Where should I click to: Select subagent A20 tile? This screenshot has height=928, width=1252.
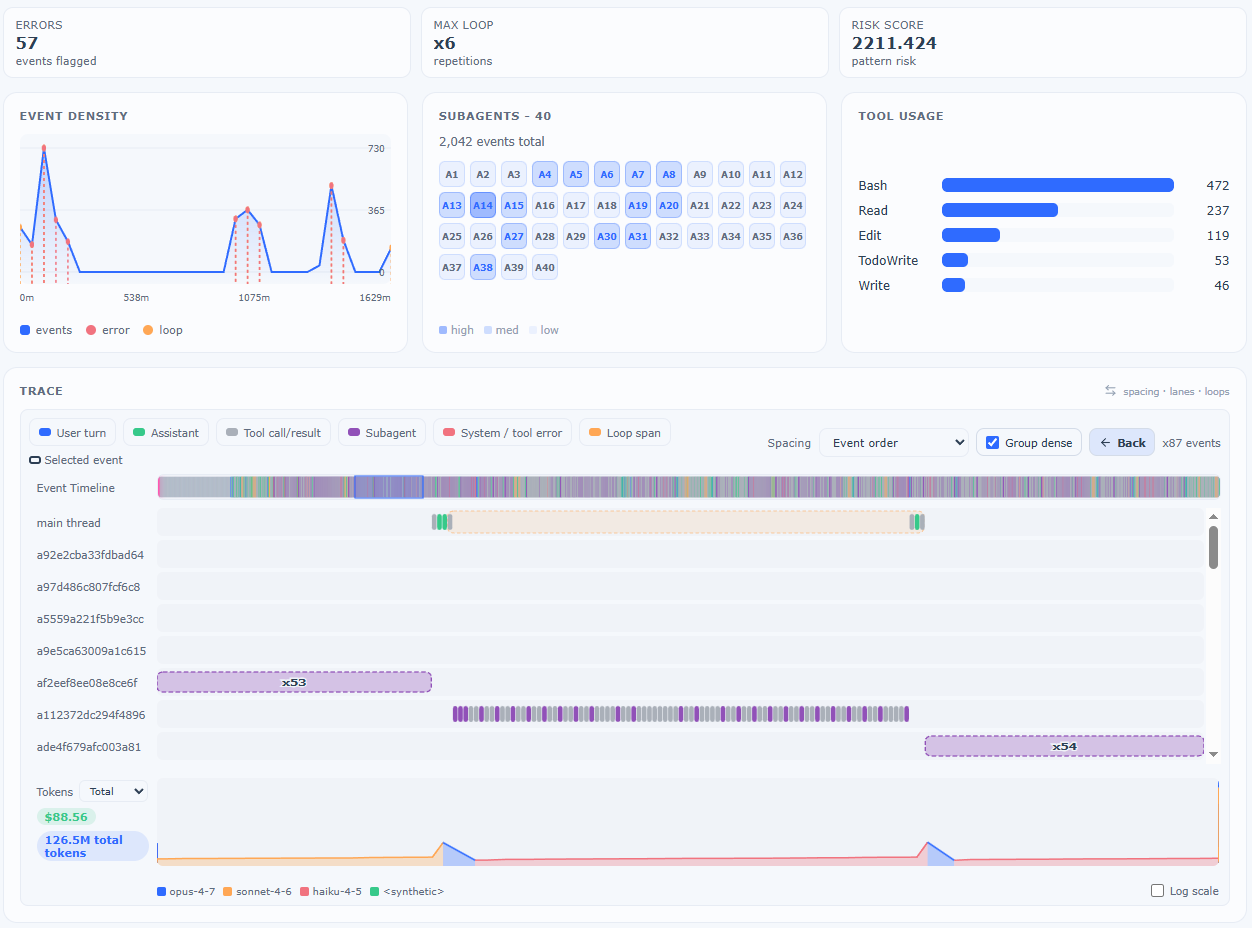point(669,206)
